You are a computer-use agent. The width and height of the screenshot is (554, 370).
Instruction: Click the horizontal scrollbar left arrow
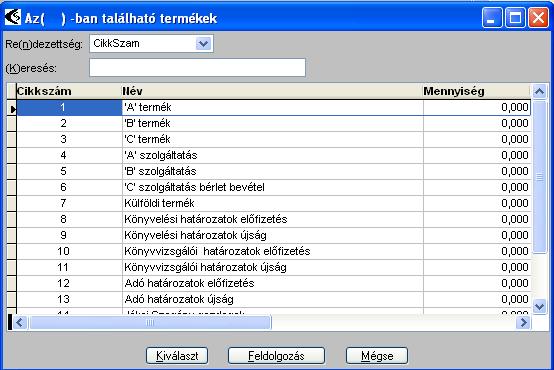19,322
